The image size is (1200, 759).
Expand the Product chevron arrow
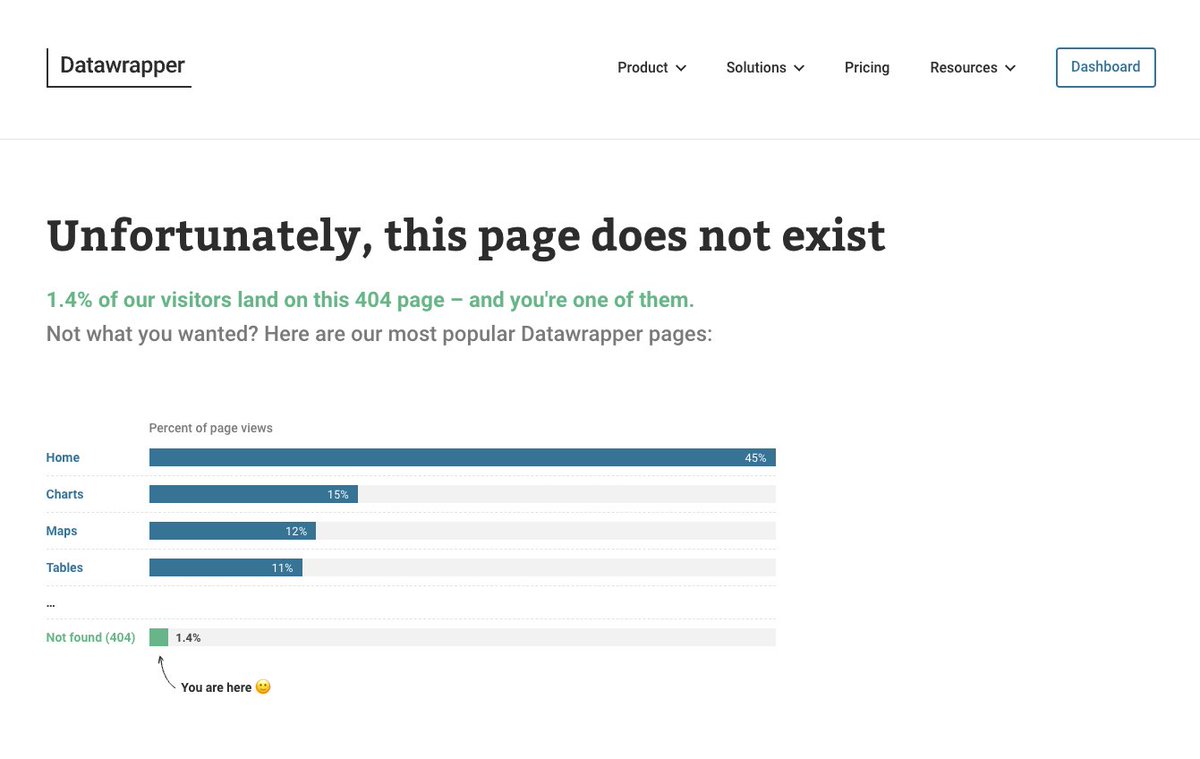(681, 68)
